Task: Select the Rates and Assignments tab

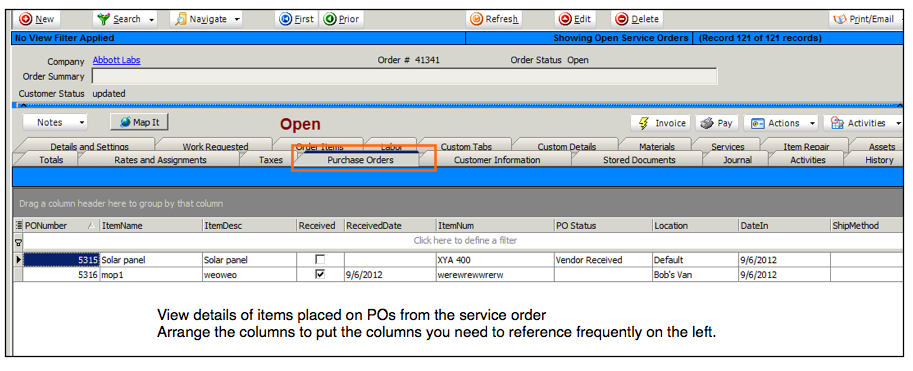Action: tap(160, 160)
